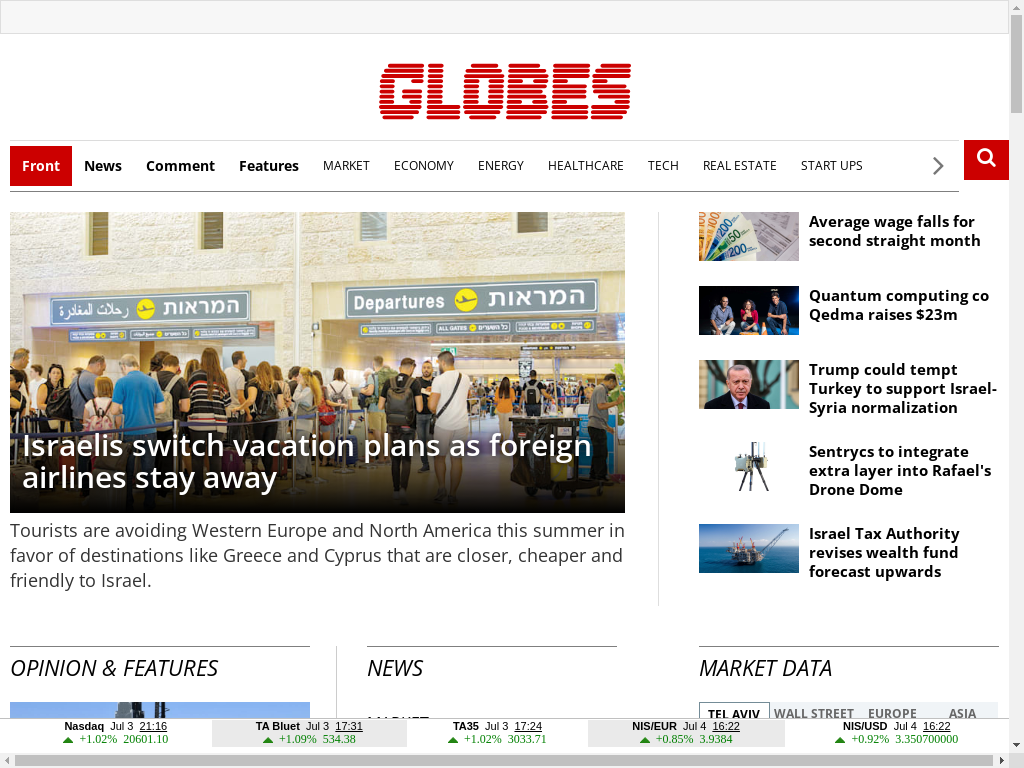
Task: Click the Drone Dome device thumbnail
Action: [748, 466]
